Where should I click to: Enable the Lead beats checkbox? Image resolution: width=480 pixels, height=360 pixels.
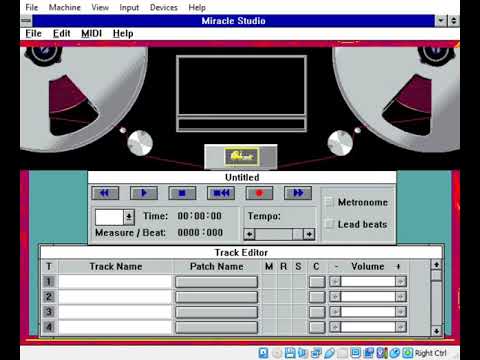pos(329,224)
